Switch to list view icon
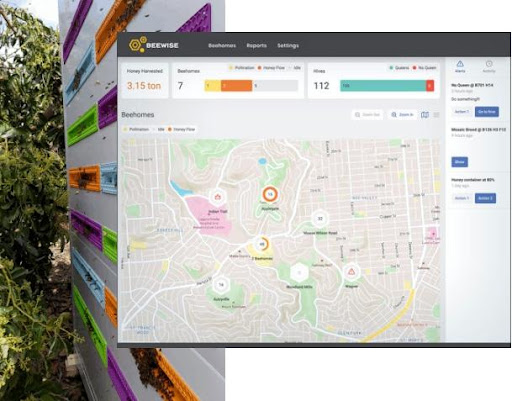512x401 pixels. tap(436, 115)
